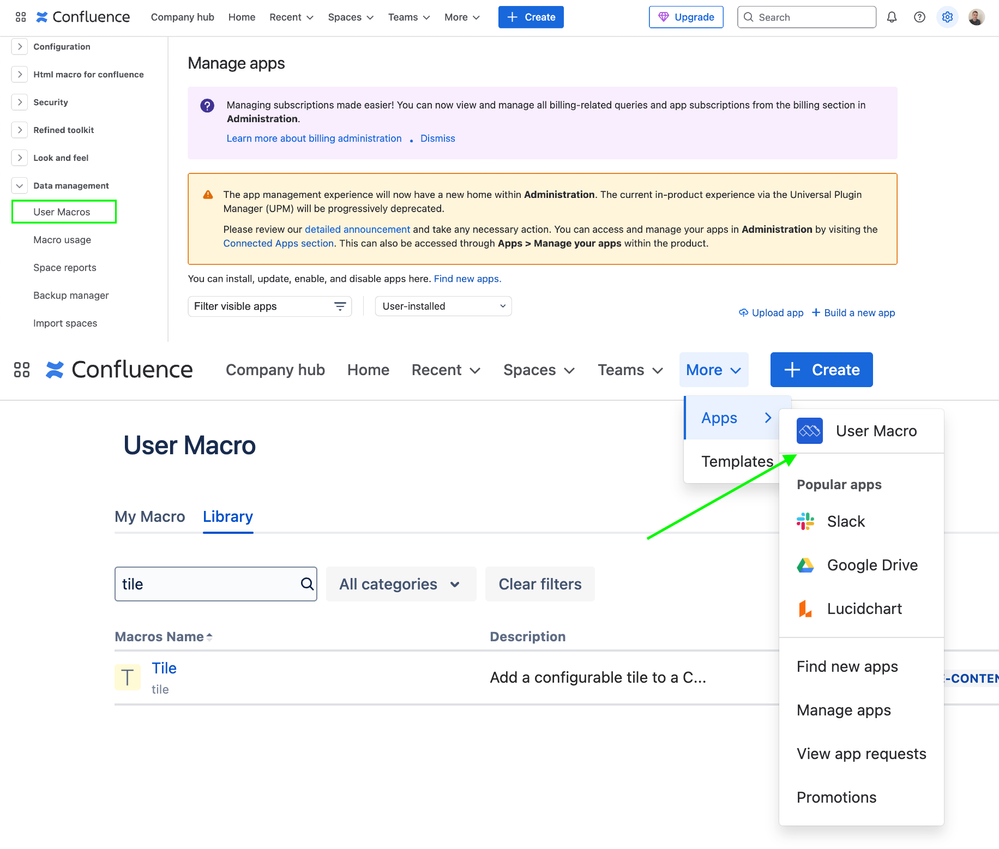Click the Find new apps link
The height and width of the screenshot is (849, 999).
tap(467, 279)
